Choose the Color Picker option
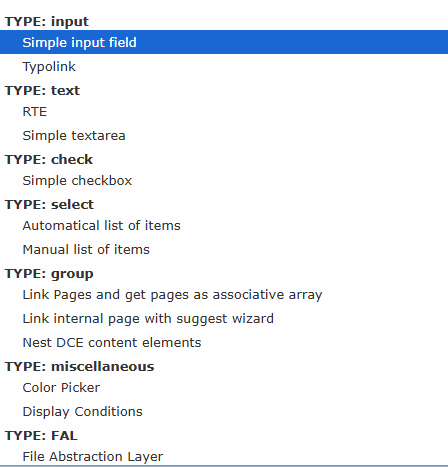448x467 pixels. click(224, 387)
